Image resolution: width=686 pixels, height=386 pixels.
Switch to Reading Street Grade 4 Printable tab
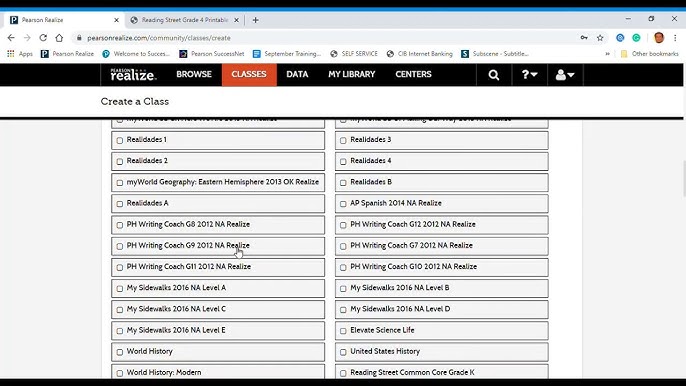coord(185,20)
